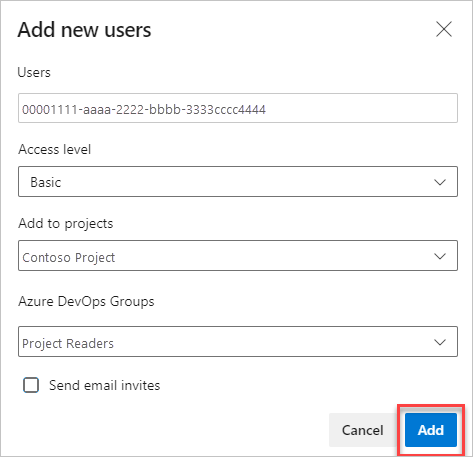
Task: Click the Access level label
Action: 55,149
